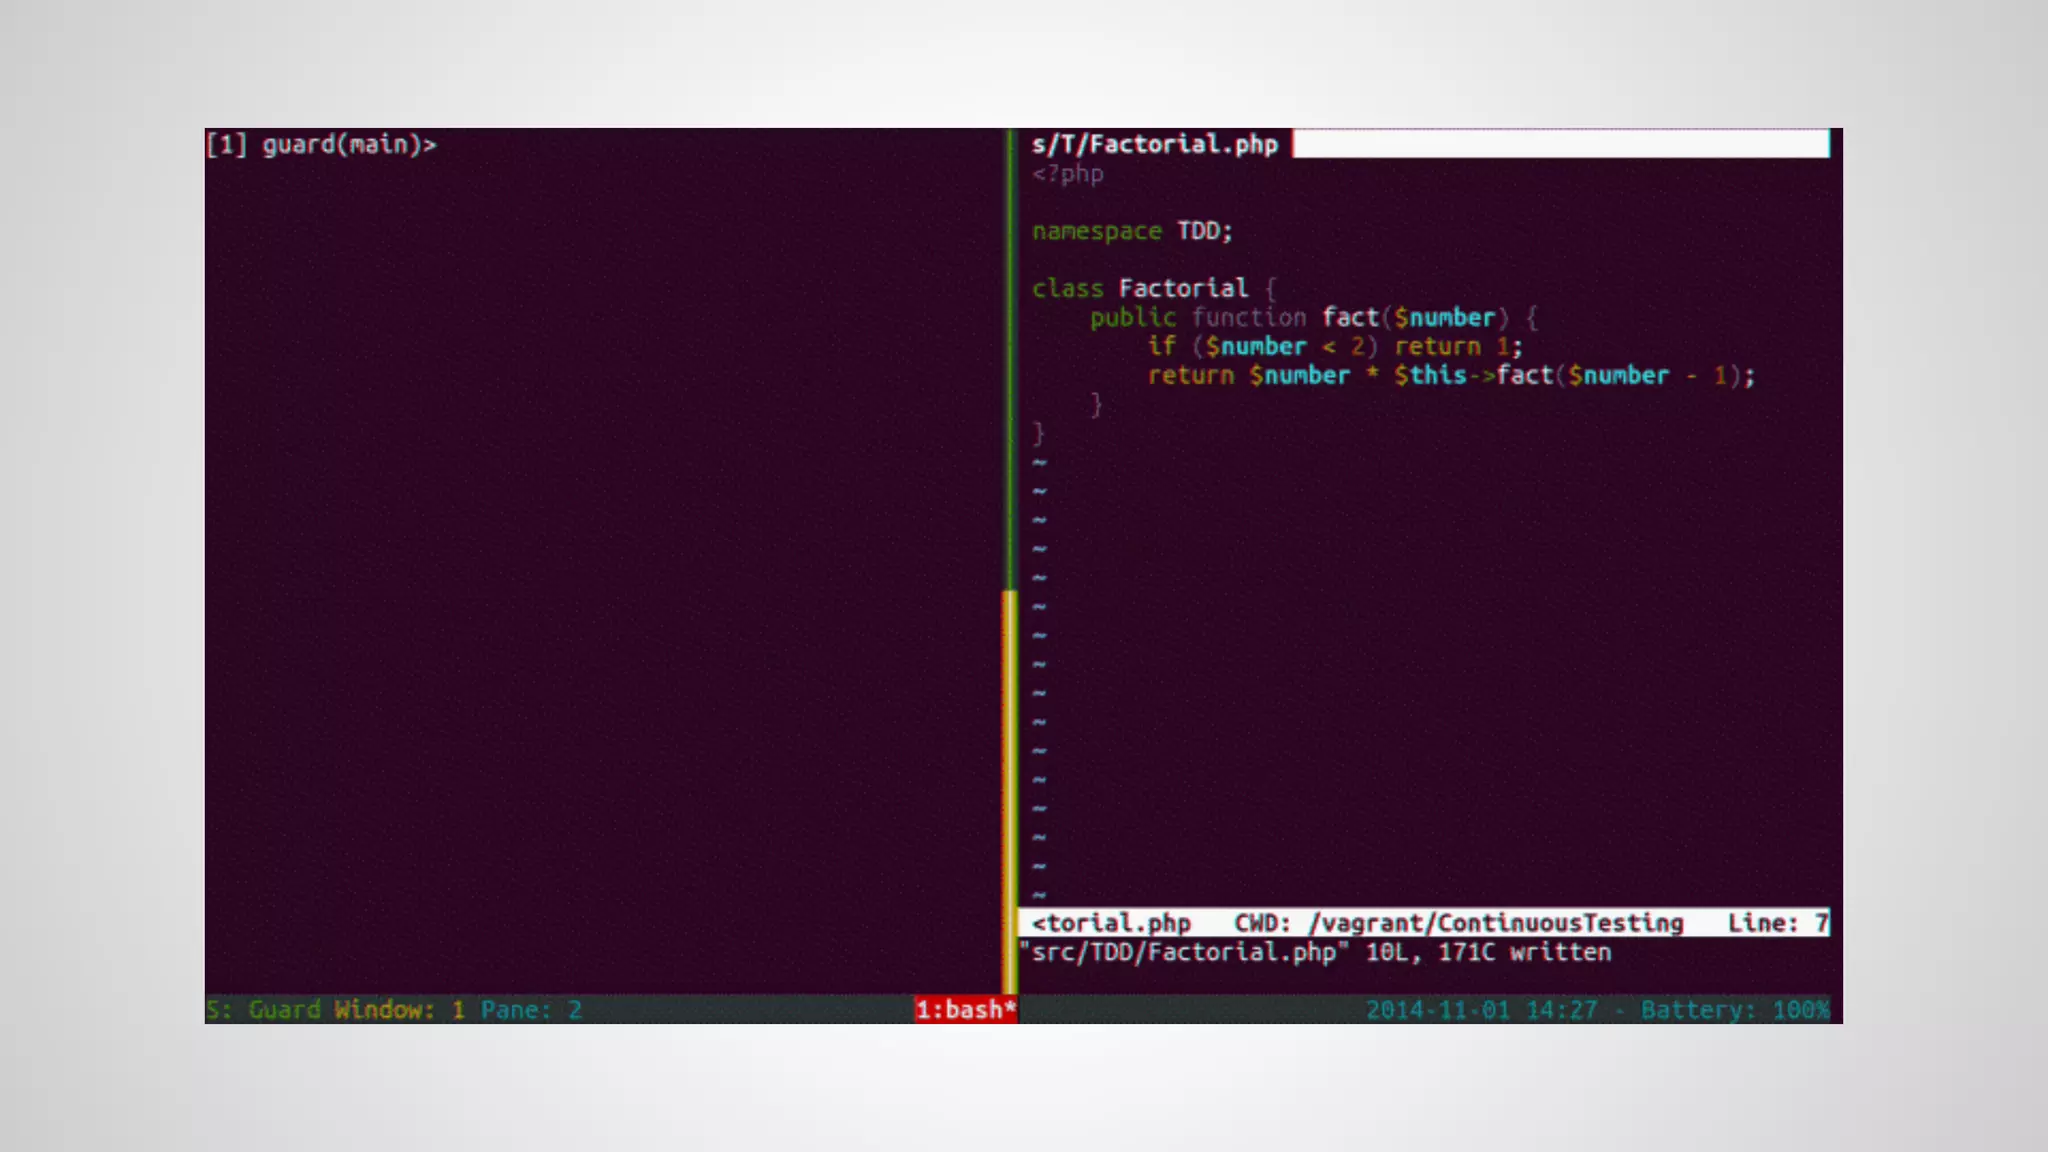Select the 1:bash* tmux window tab
The width and height of the screenshot is (2048, 1152).
[965, 1010]
